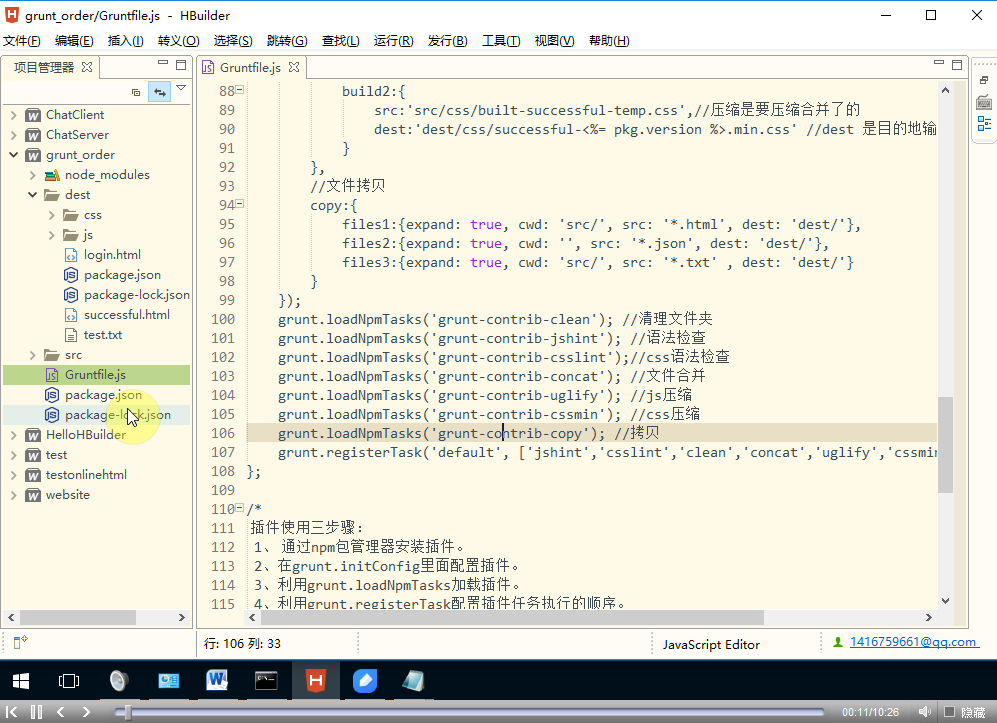This screenshot has height=723, width=997.
Task: Mute the volume speaker in taskbar tray
Action: pos(924,711)
